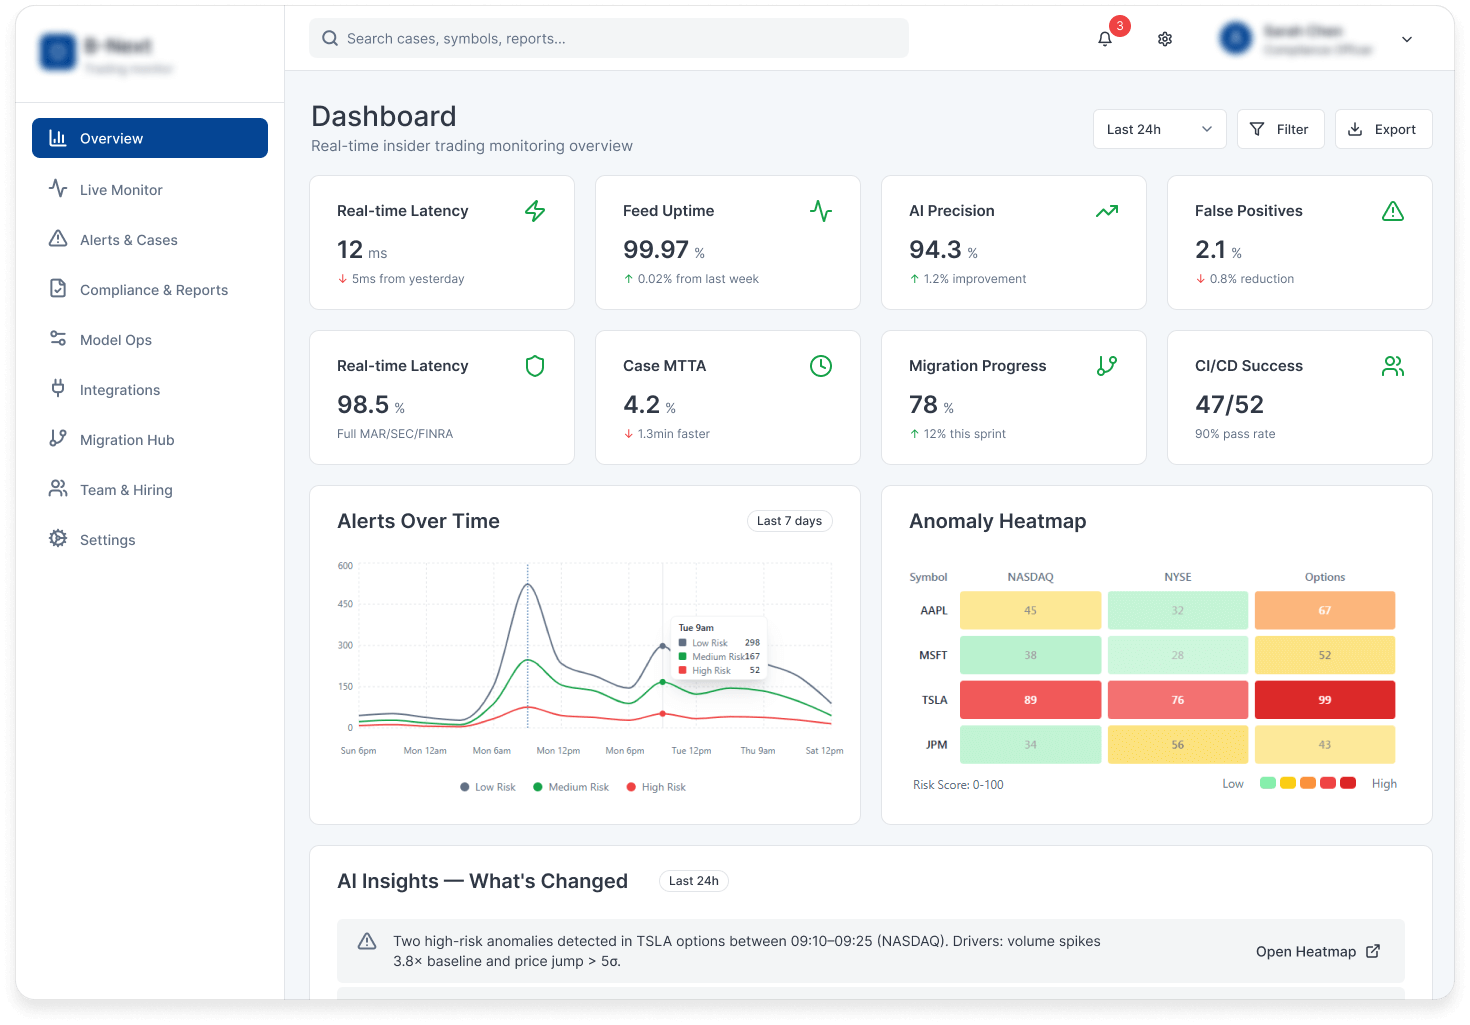Click the users icon on CI/CD Success card
The image size is (1470, 1025).
point(1393,366)
